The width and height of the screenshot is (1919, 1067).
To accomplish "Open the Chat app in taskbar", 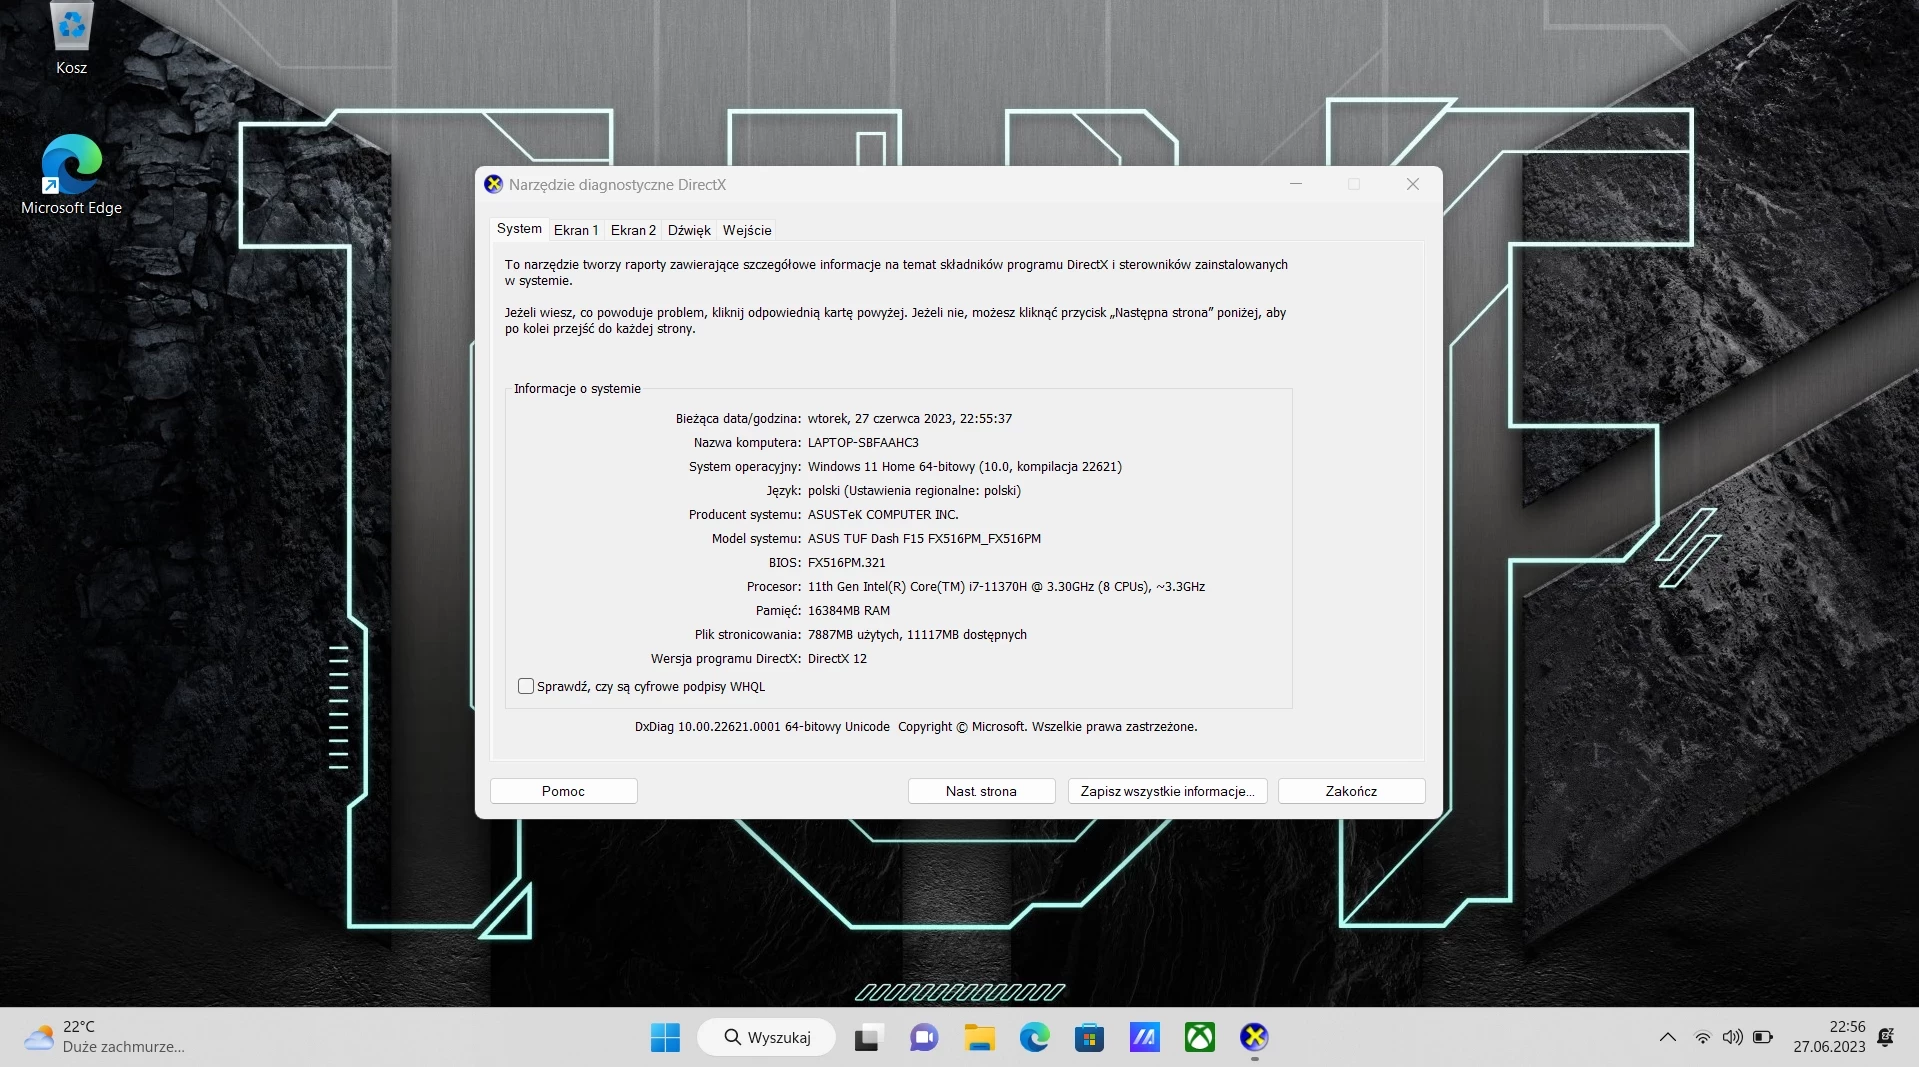I will [923, 1037].
